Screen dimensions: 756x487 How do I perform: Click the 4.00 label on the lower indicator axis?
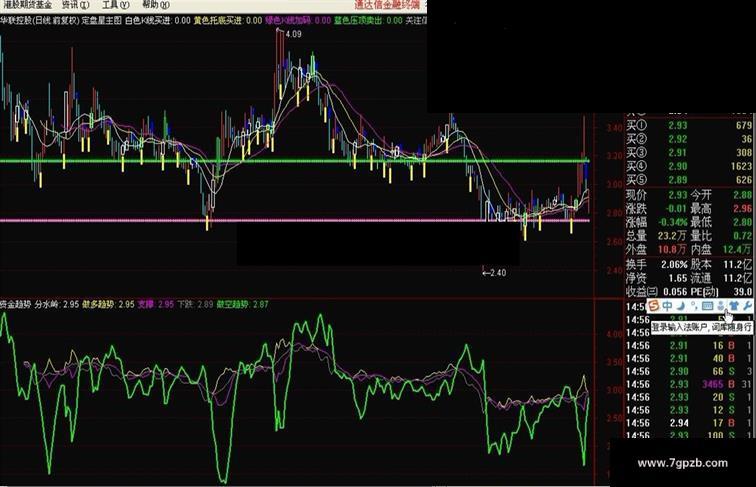click(614, 334)
